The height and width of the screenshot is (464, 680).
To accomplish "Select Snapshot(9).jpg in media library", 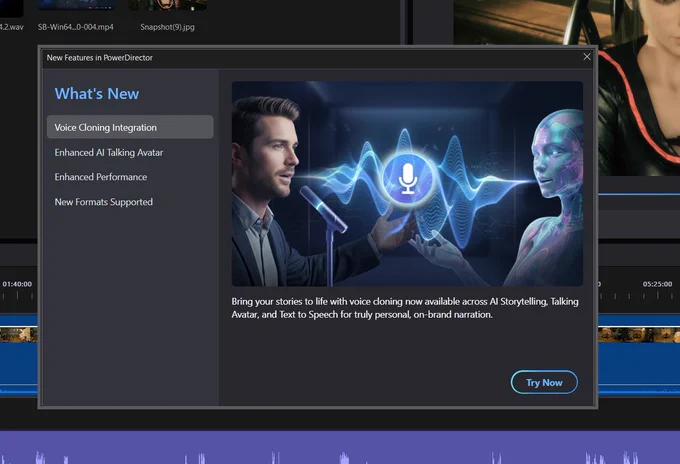I will 167,27.
